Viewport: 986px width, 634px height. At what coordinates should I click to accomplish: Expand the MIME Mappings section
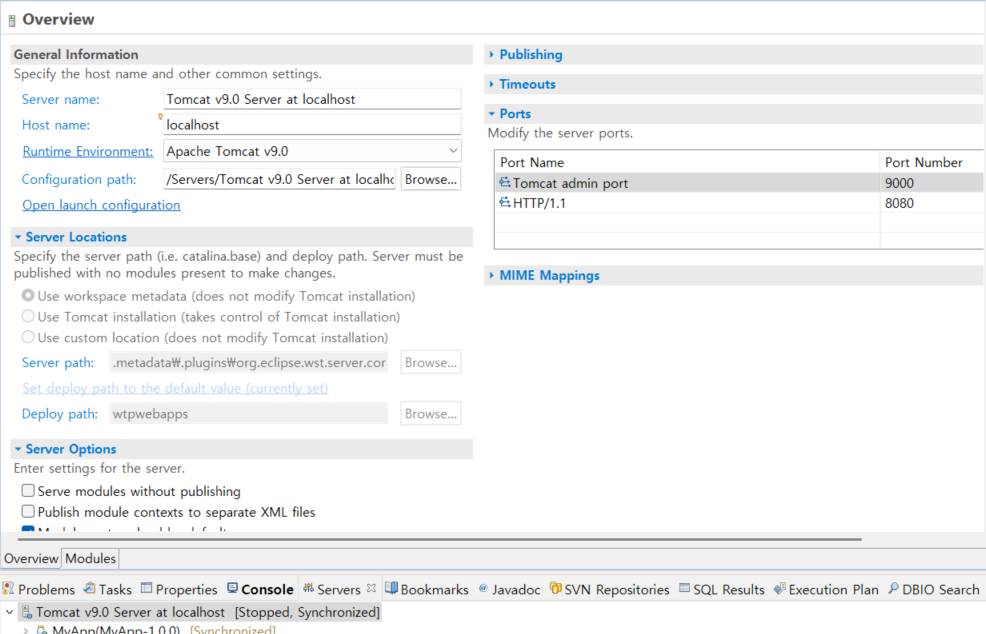(x=492, y=275)
